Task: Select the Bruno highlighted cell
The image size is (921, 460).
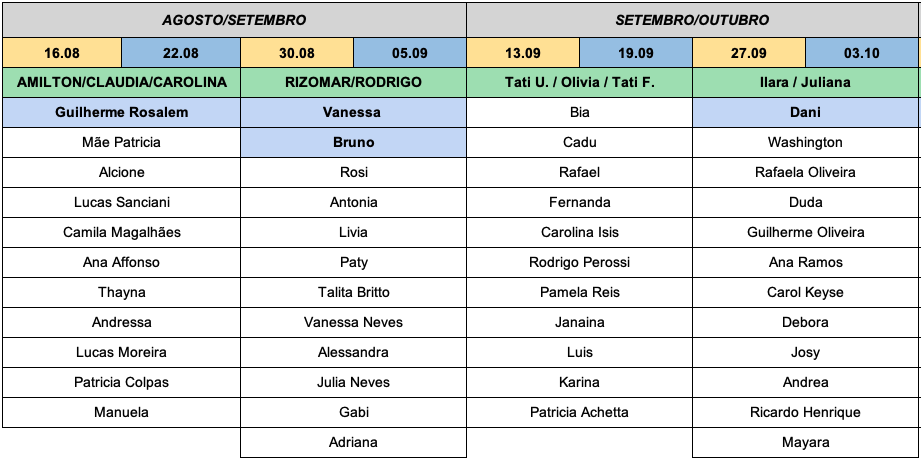Action: [354, 142]
